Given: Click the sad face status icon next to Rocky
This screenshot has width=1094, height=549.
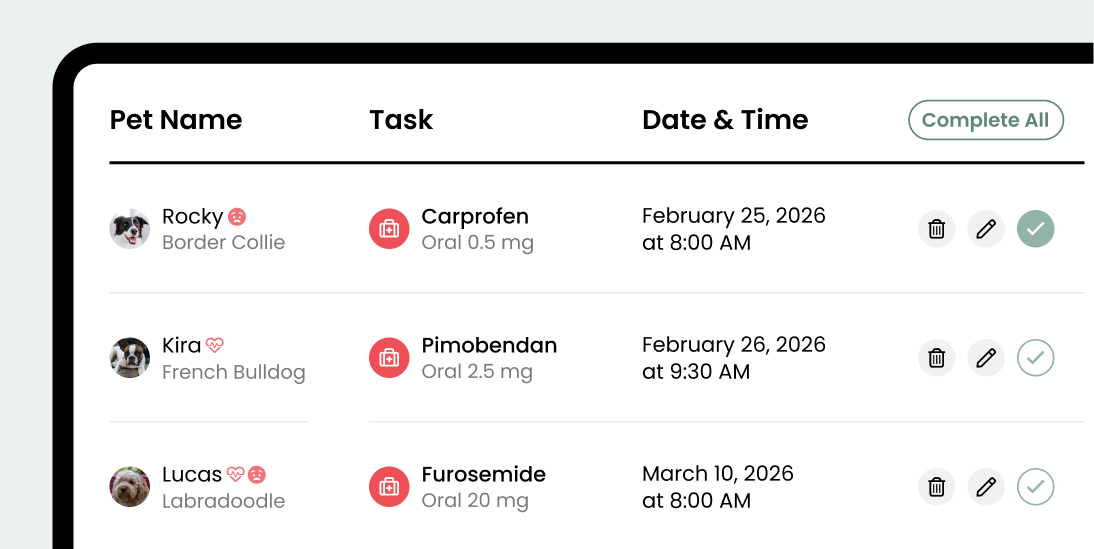Looking at the screenshot, I should click(237, 216).
